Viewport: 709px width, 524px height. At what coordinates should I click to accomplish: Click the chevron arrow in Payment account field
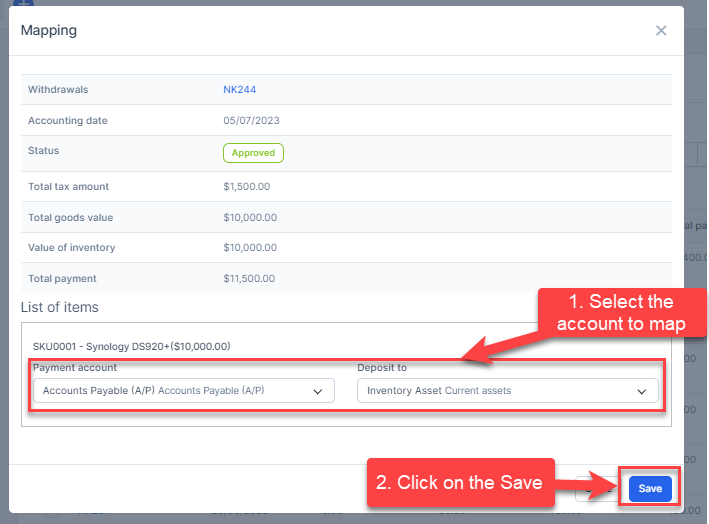coord(318,392)
